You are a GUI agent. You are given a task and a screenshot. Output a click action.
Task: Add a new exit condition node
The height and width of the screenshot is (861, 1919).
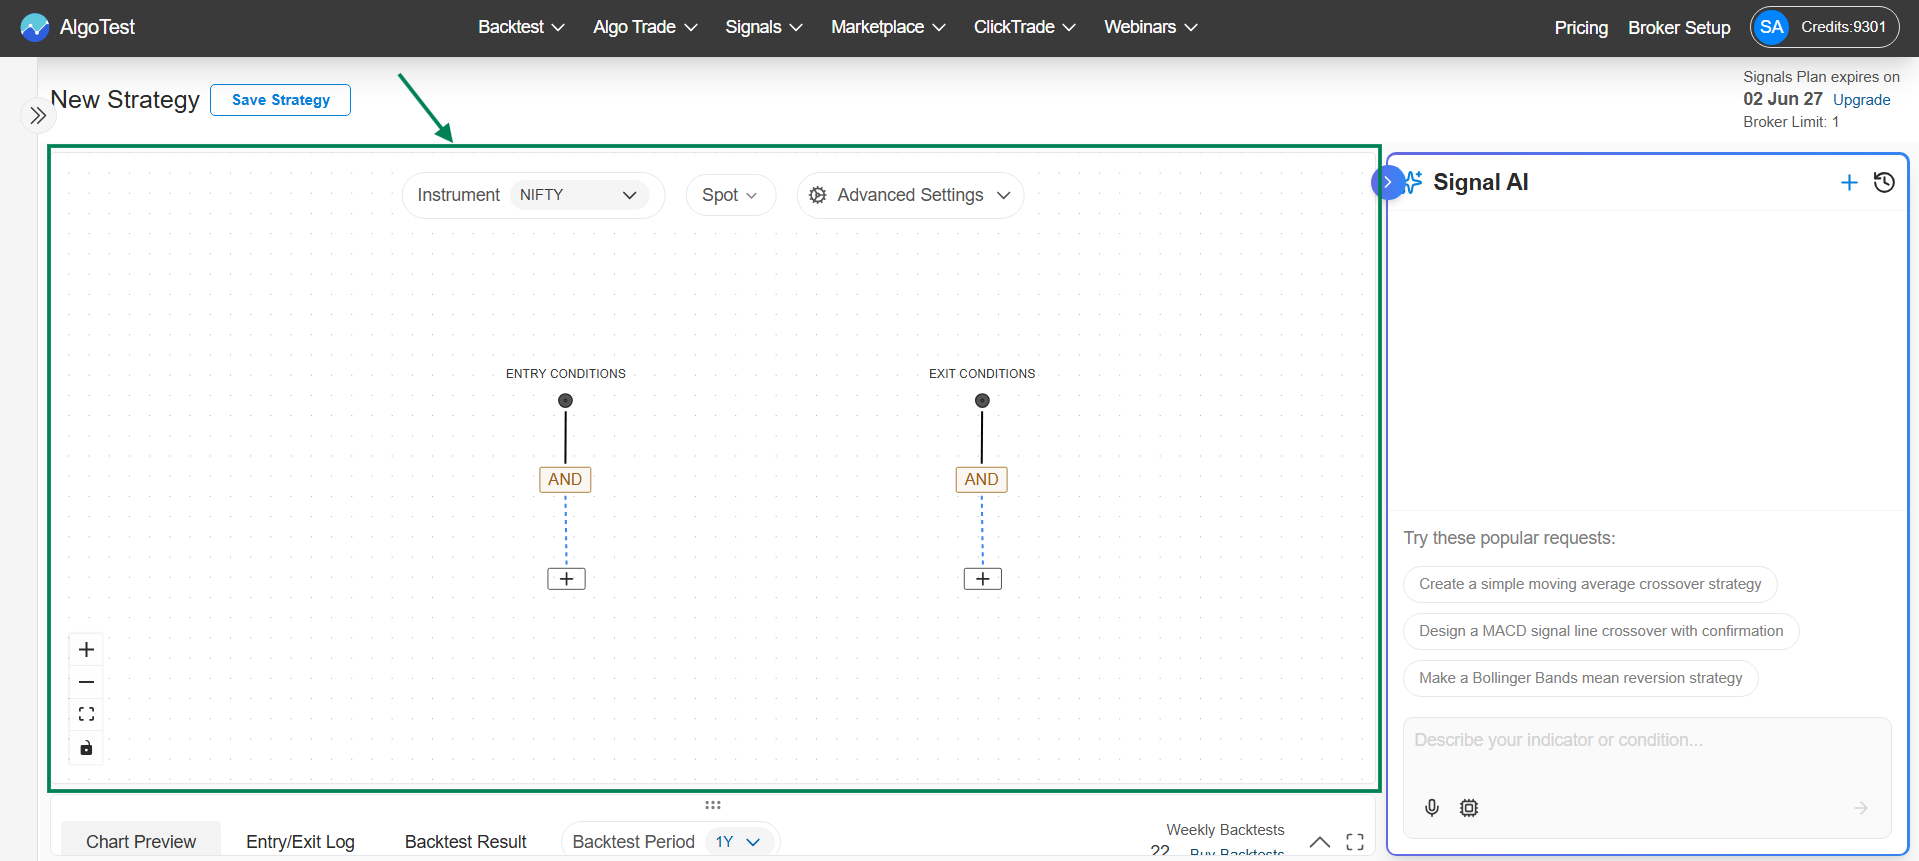[982, 579]
